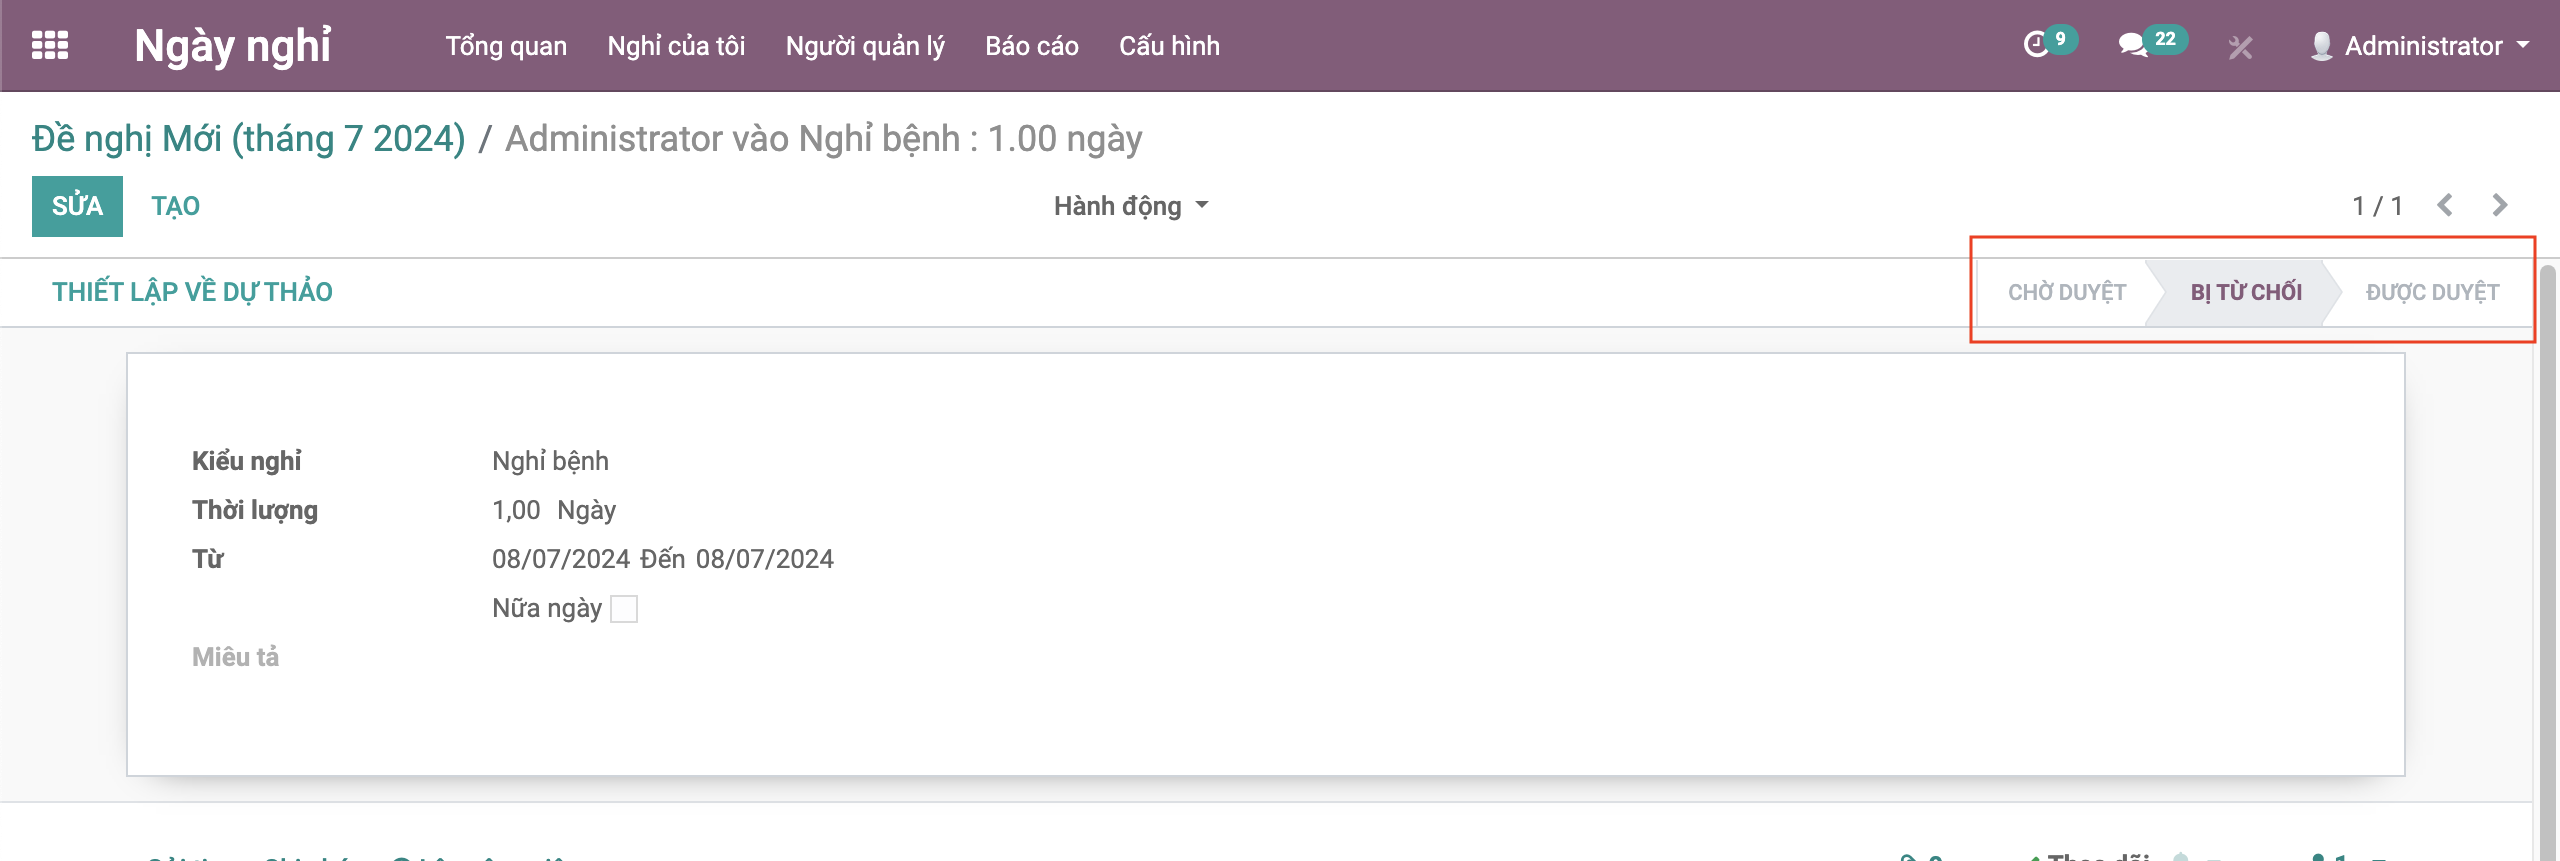Open conversations icon with 22 messages

(x=2132, y=45)
